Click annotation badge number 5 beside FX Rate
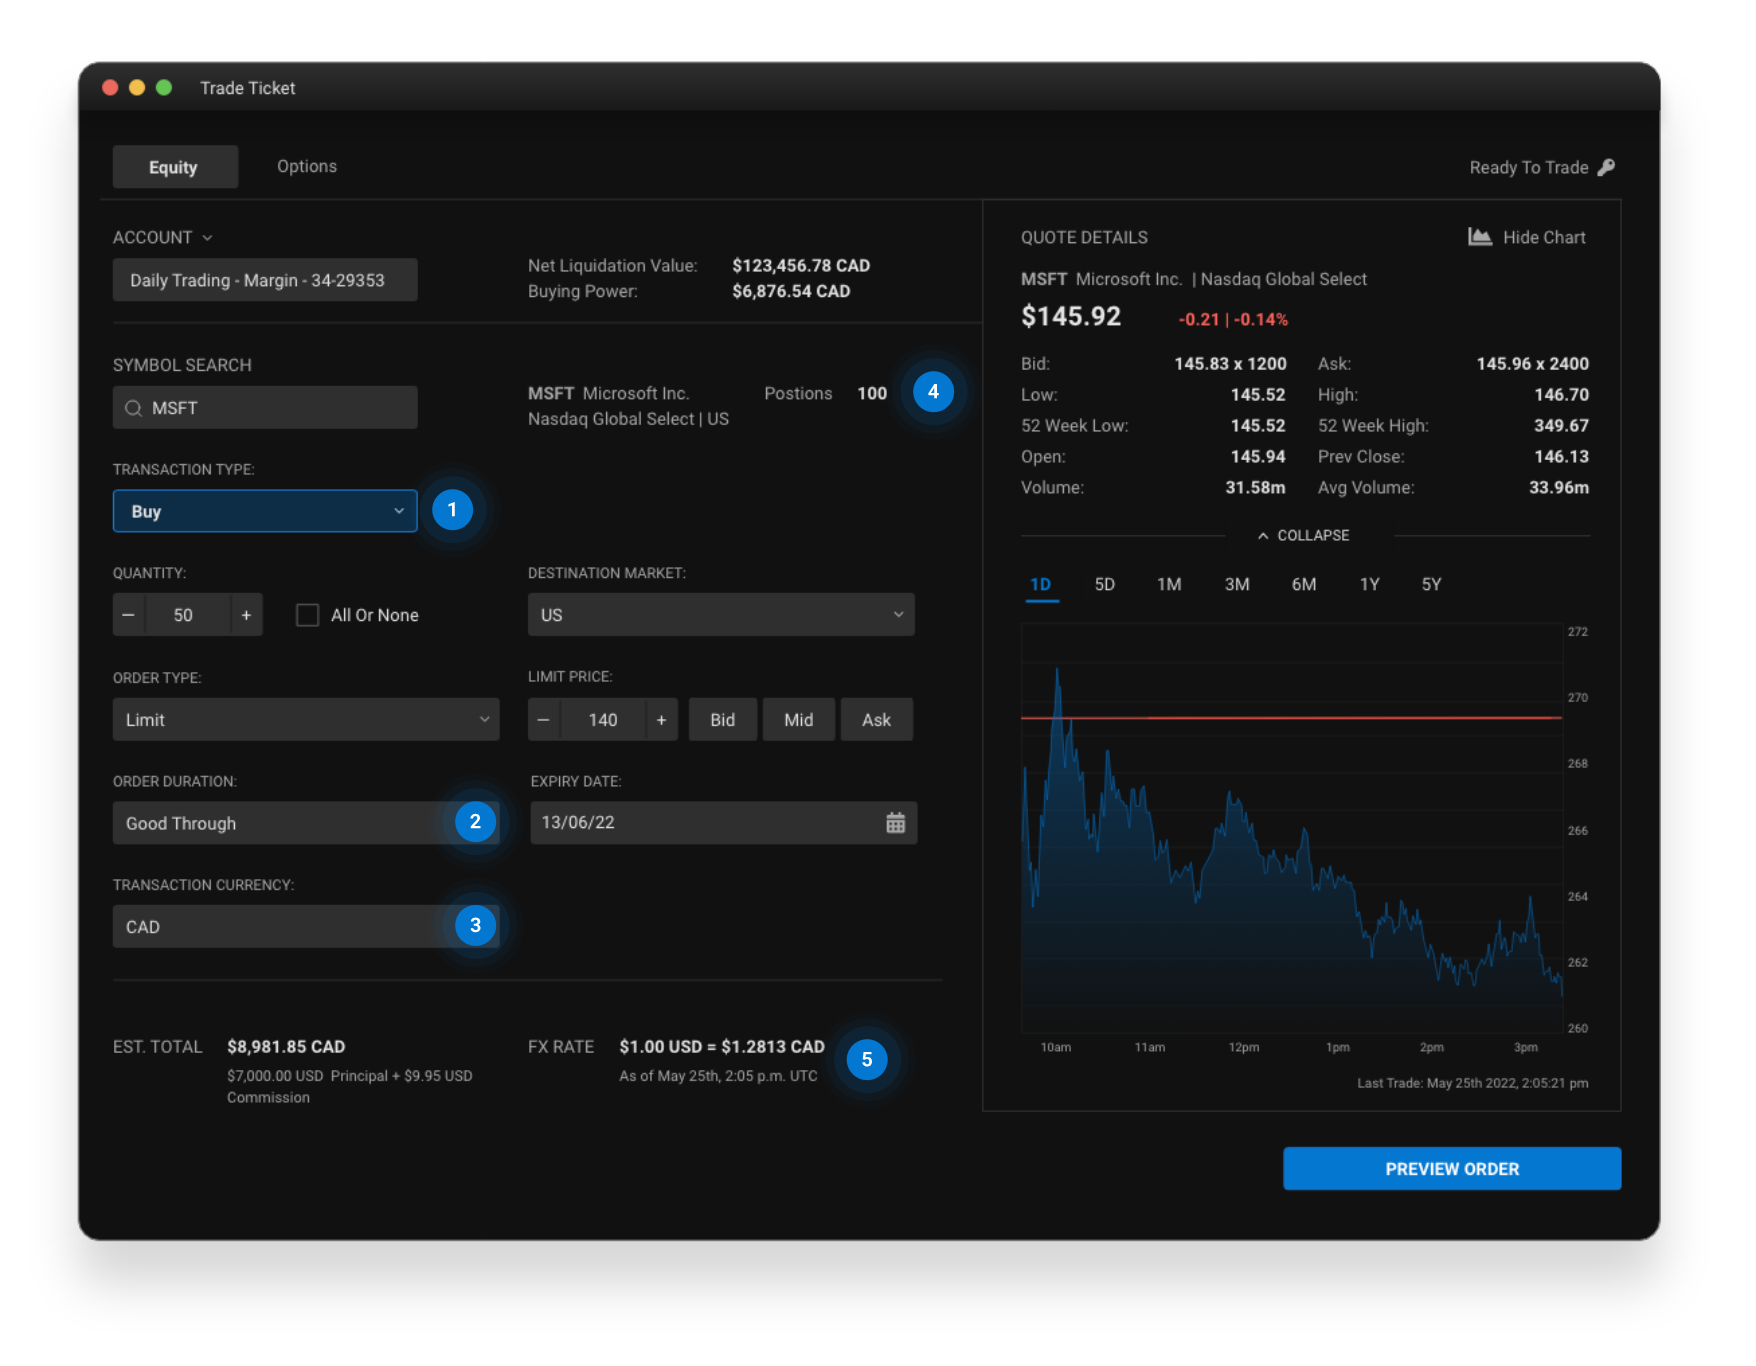The image size is (1756, 1366). click(866, 1059)
